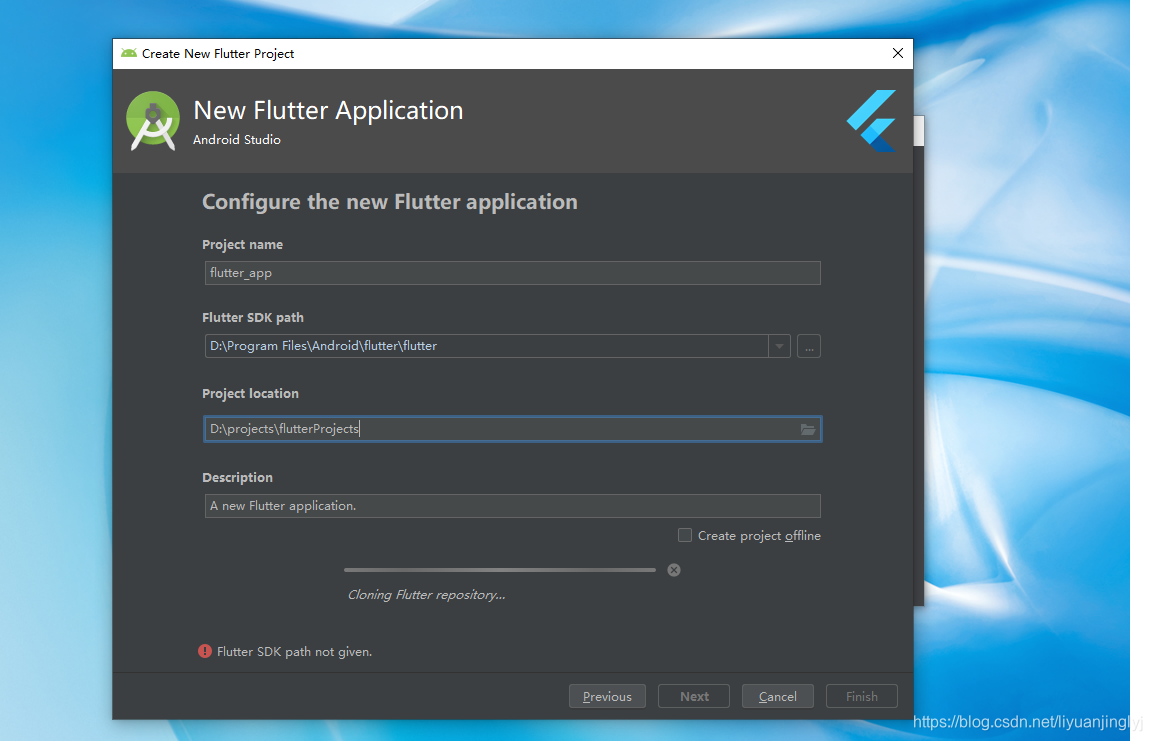Click the cloning progress bar

pyautogui.click(x=500, y=570)
